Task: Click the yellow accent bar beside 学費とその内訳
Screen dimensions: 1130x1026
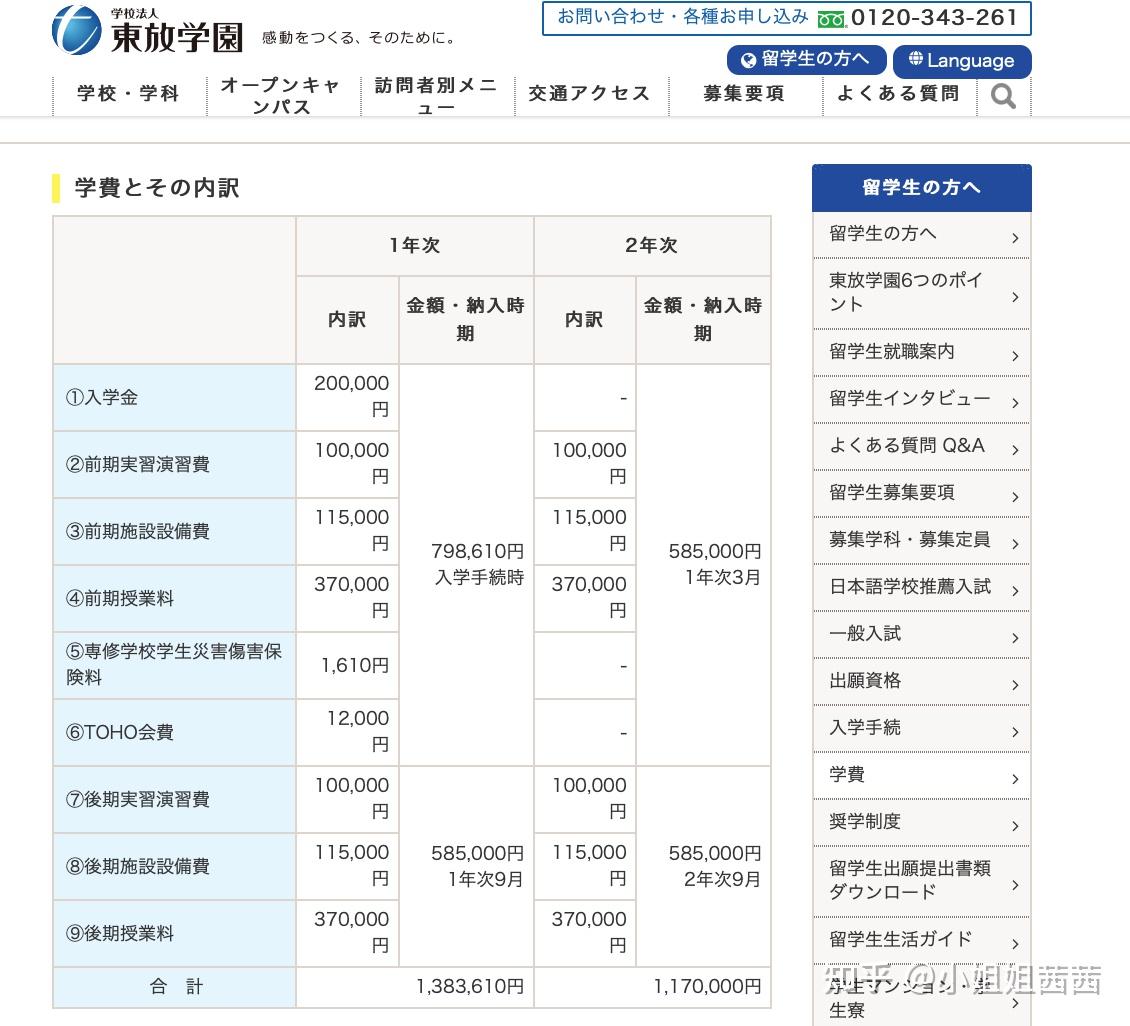Action: click(x=56, y=188)
